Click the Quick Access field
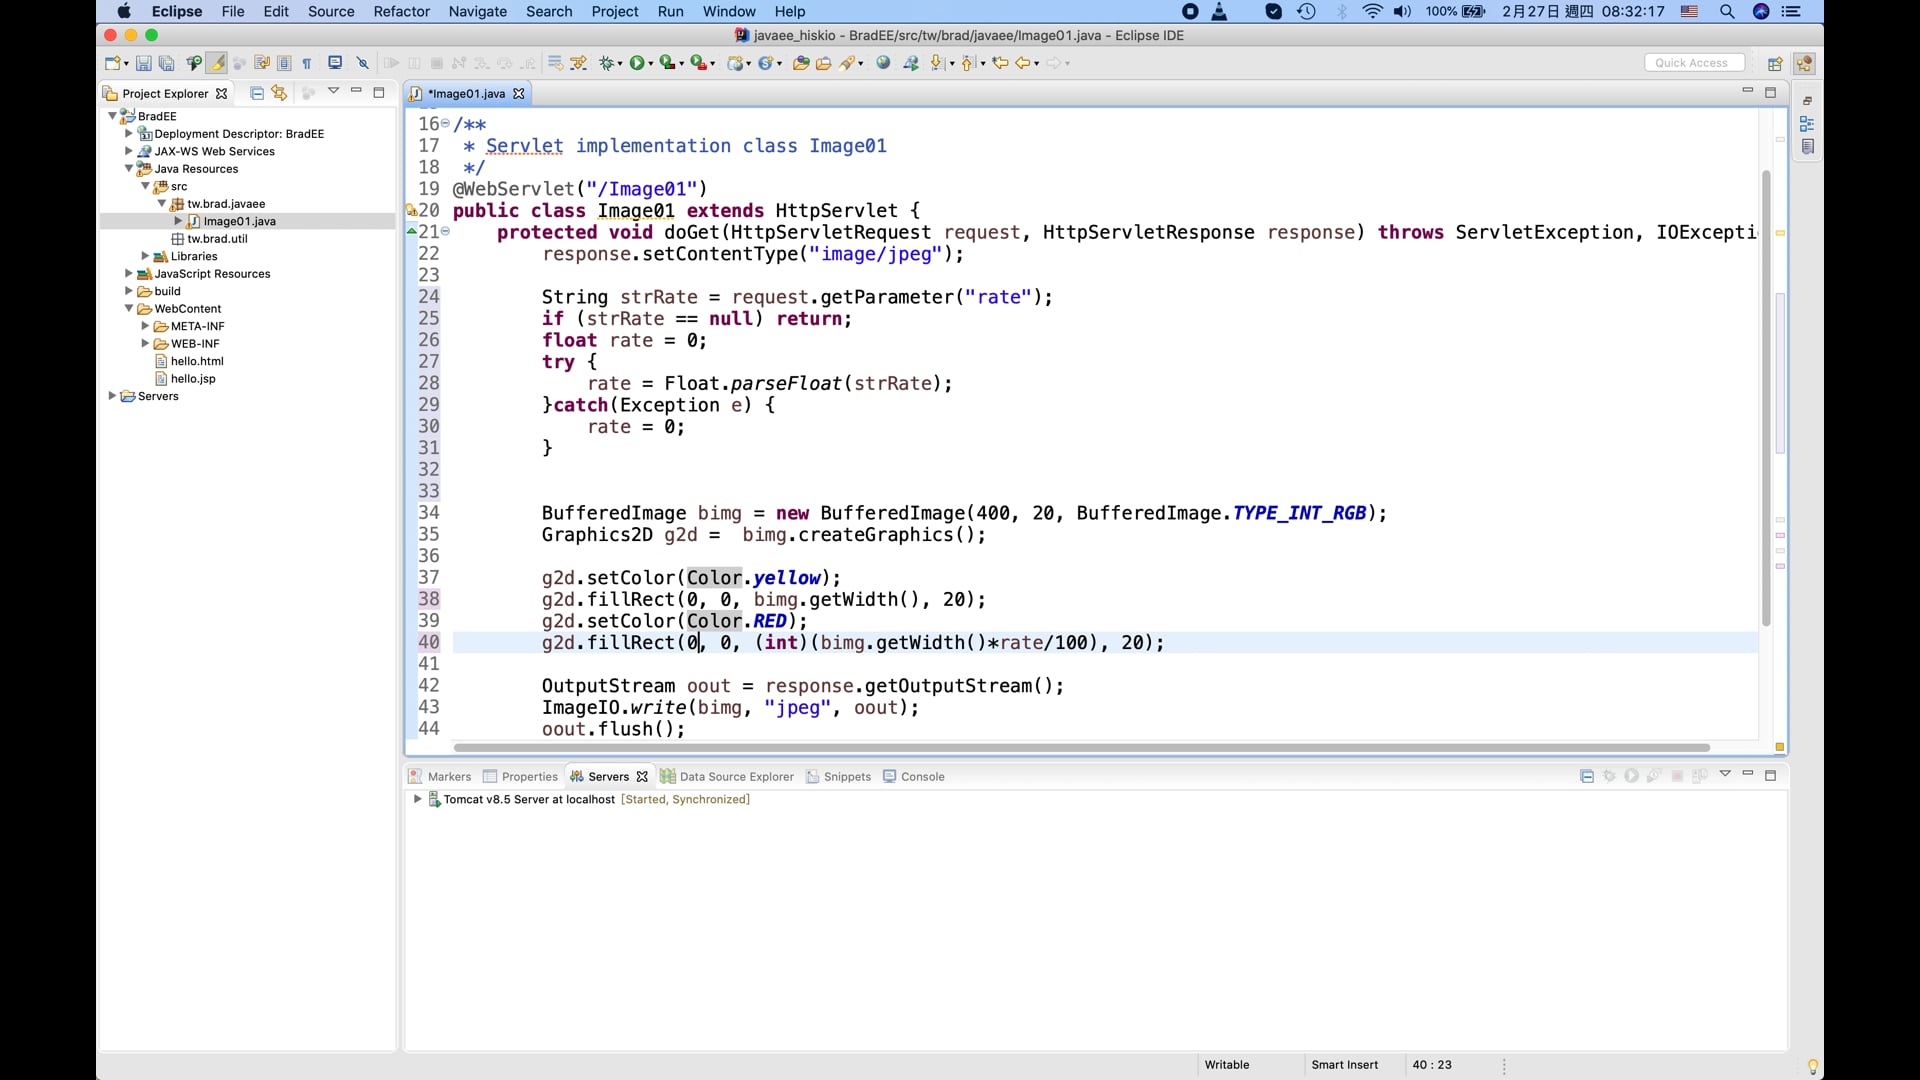 point(1694,62)
